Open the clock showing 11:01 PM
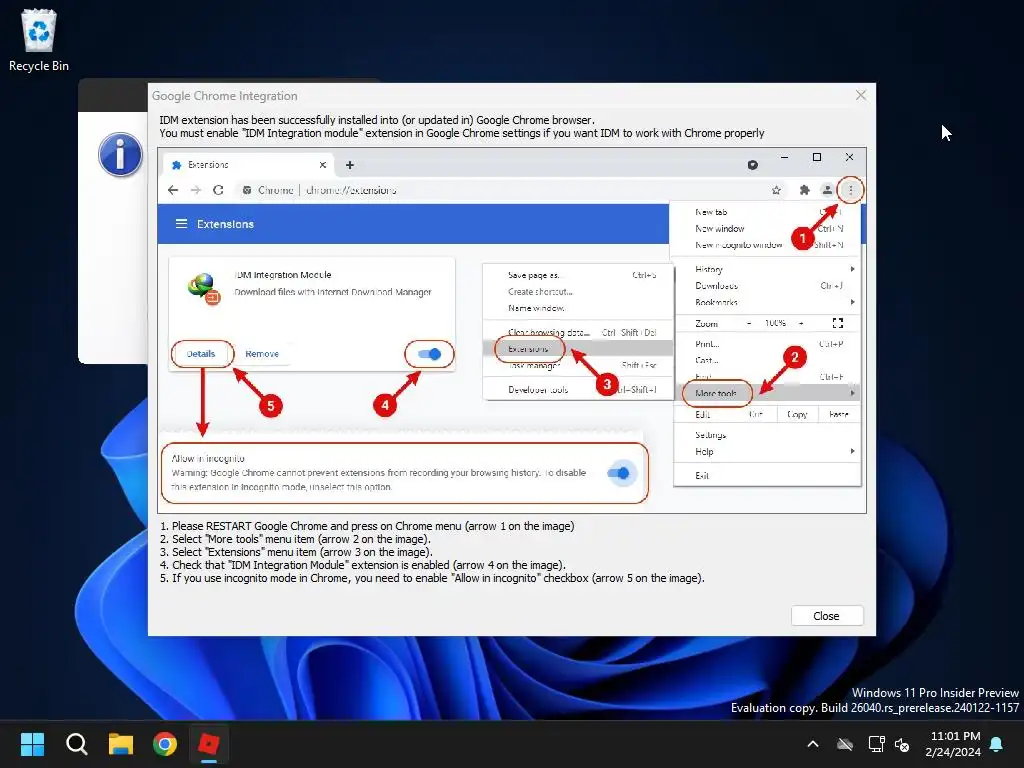Screen dimensions: 1024x768 pyautogui.click(x=953, y=744)
